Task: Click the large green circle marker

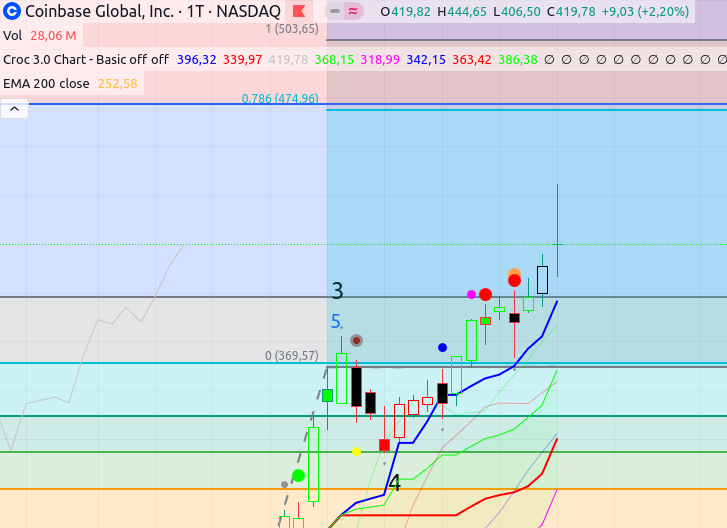Action: [x=298, y=475]
